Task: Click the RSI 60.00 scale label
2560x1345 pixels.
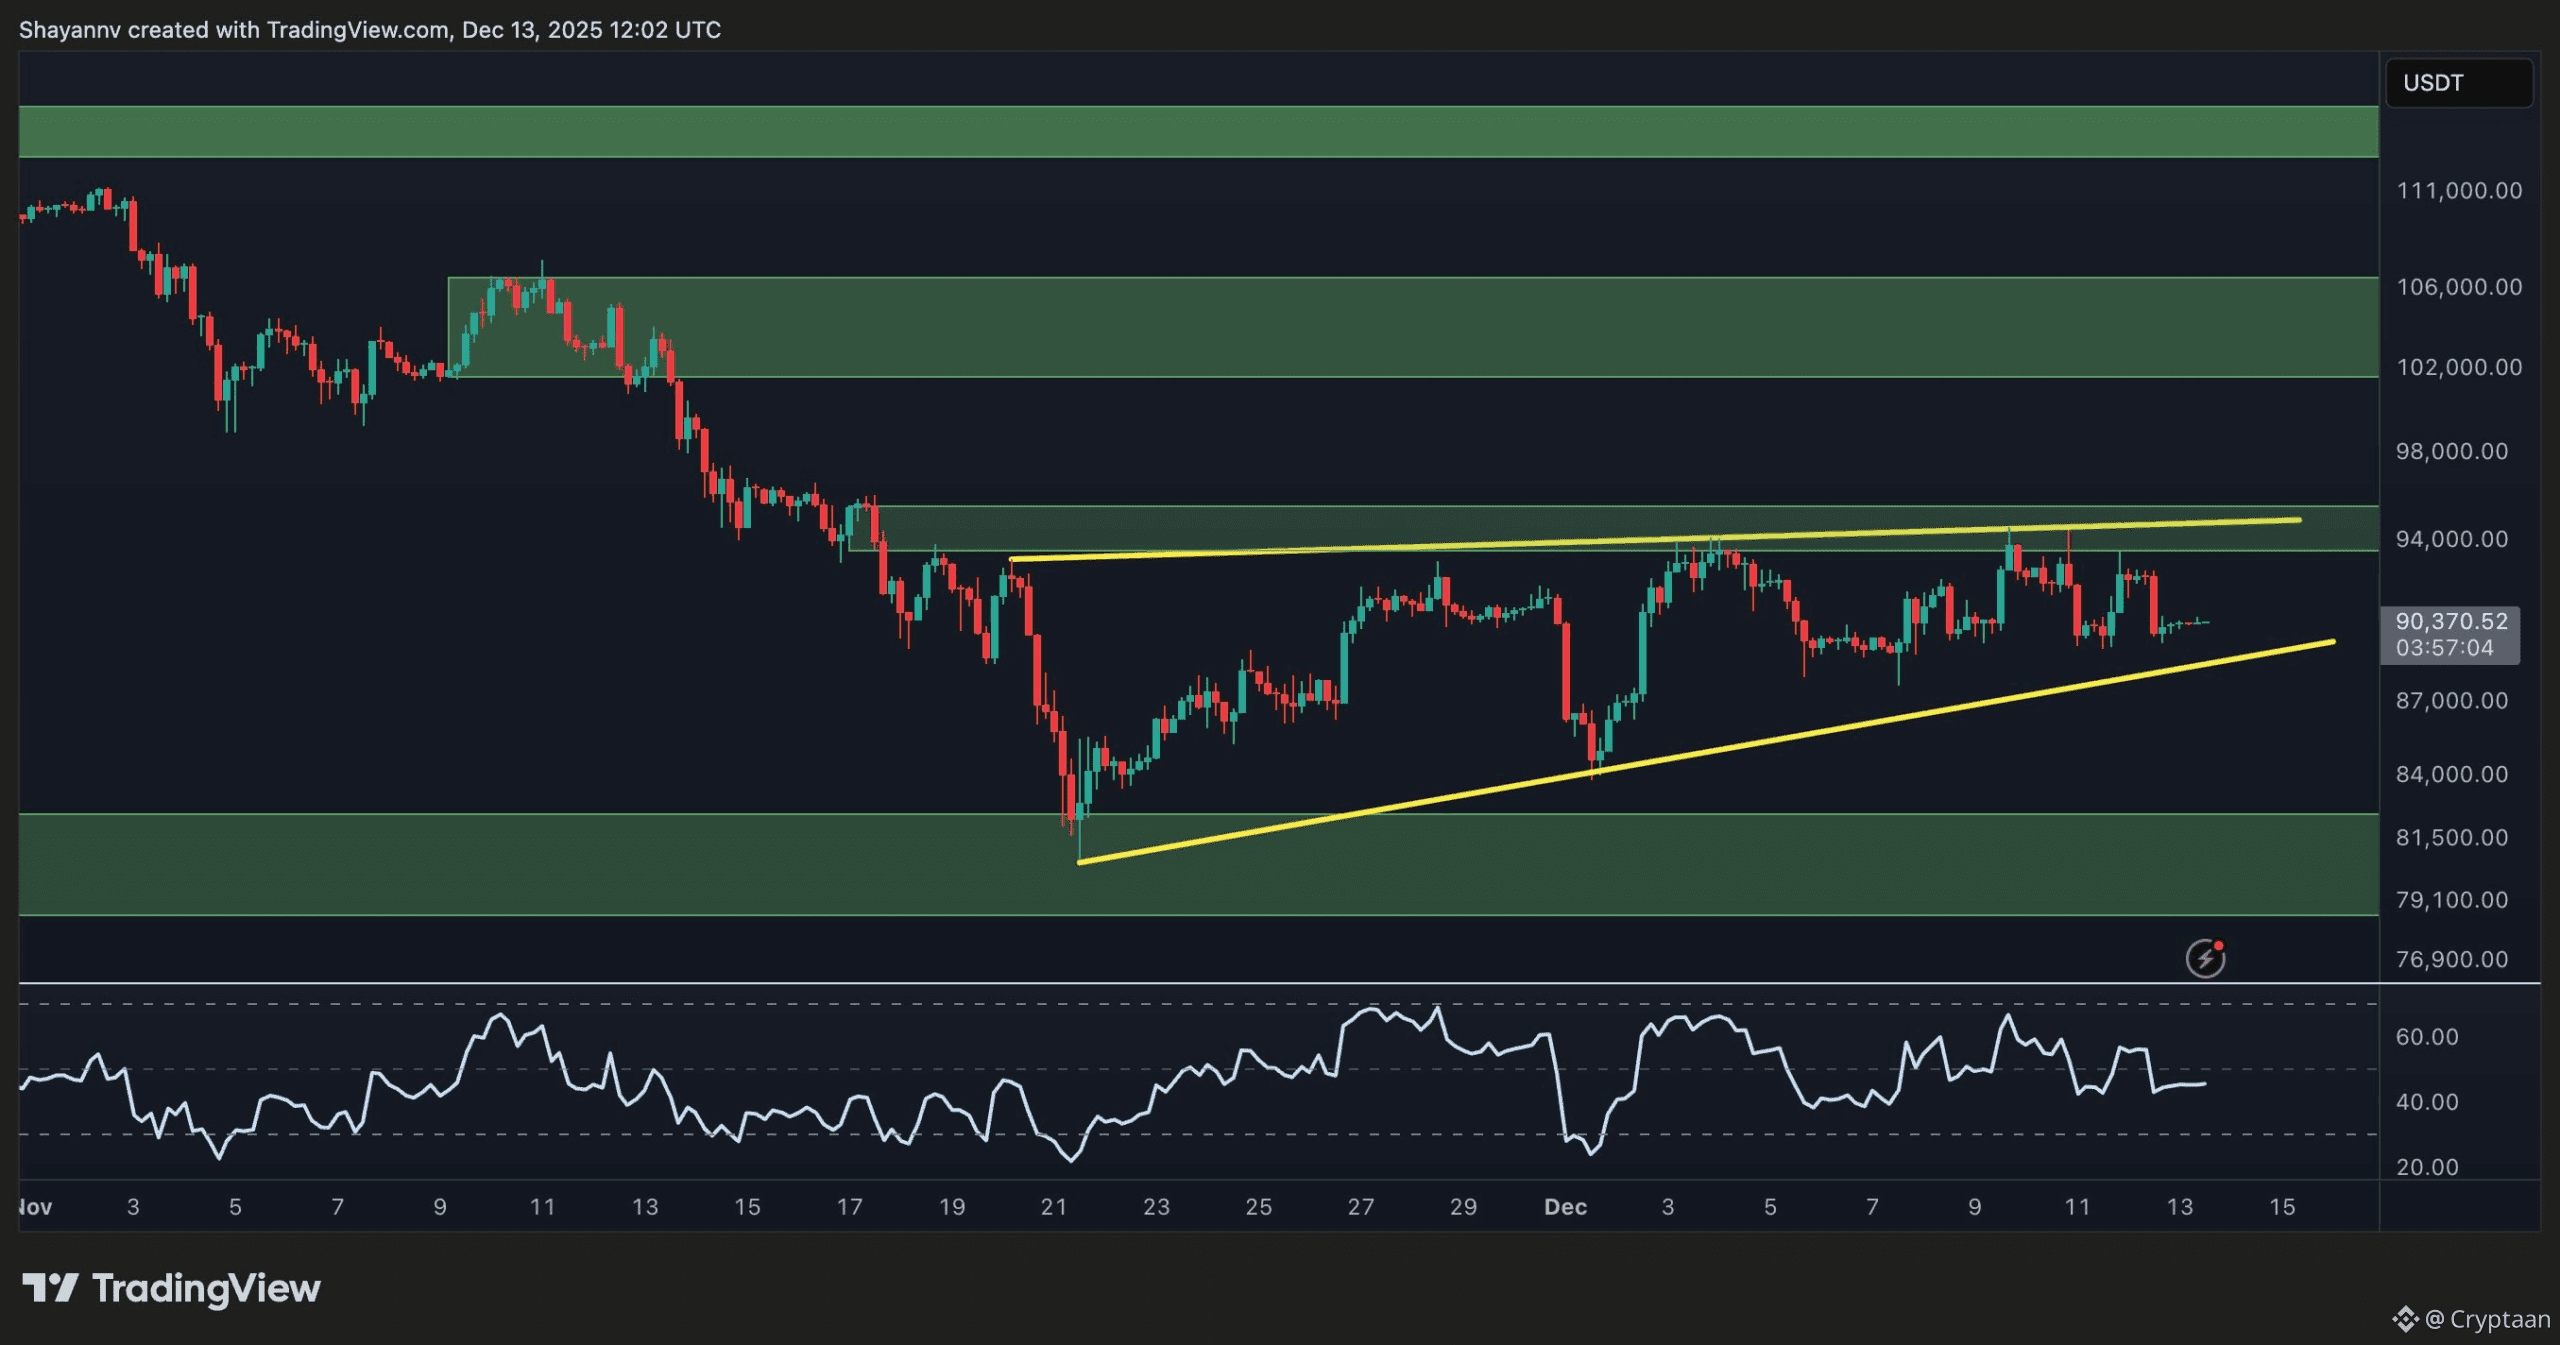Action: coord(2426,1037)
